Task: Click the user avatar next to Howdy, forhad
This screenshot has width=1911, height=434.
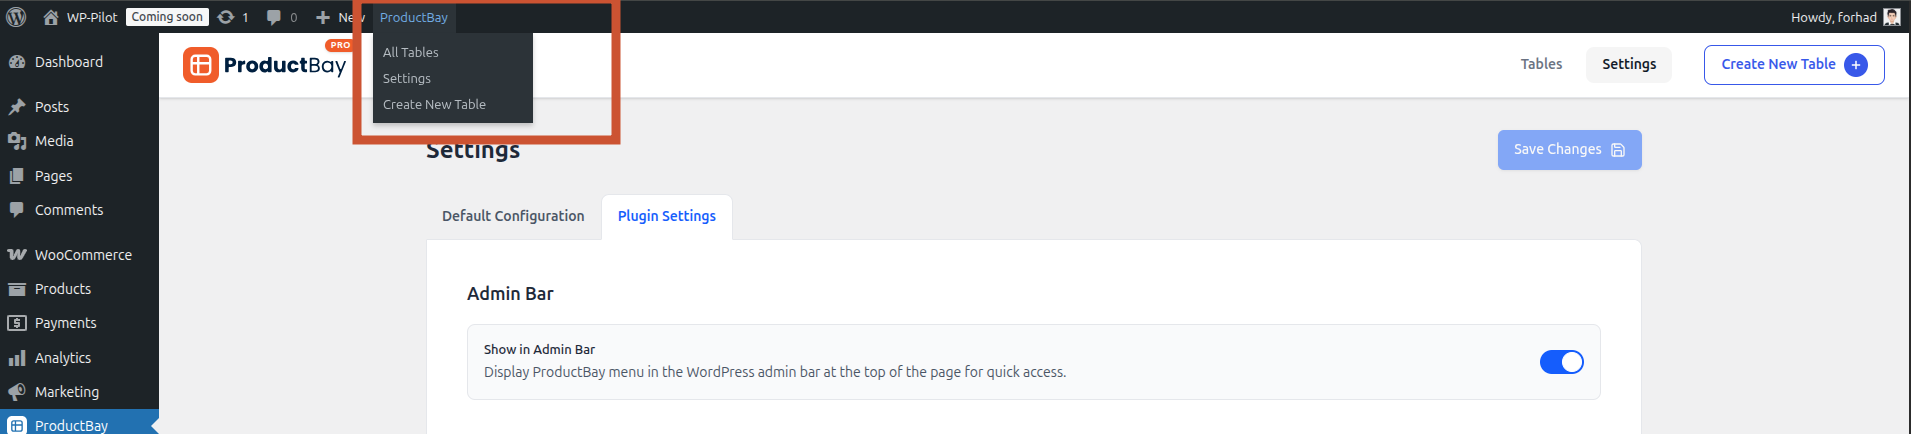Action: point(1891,17)
